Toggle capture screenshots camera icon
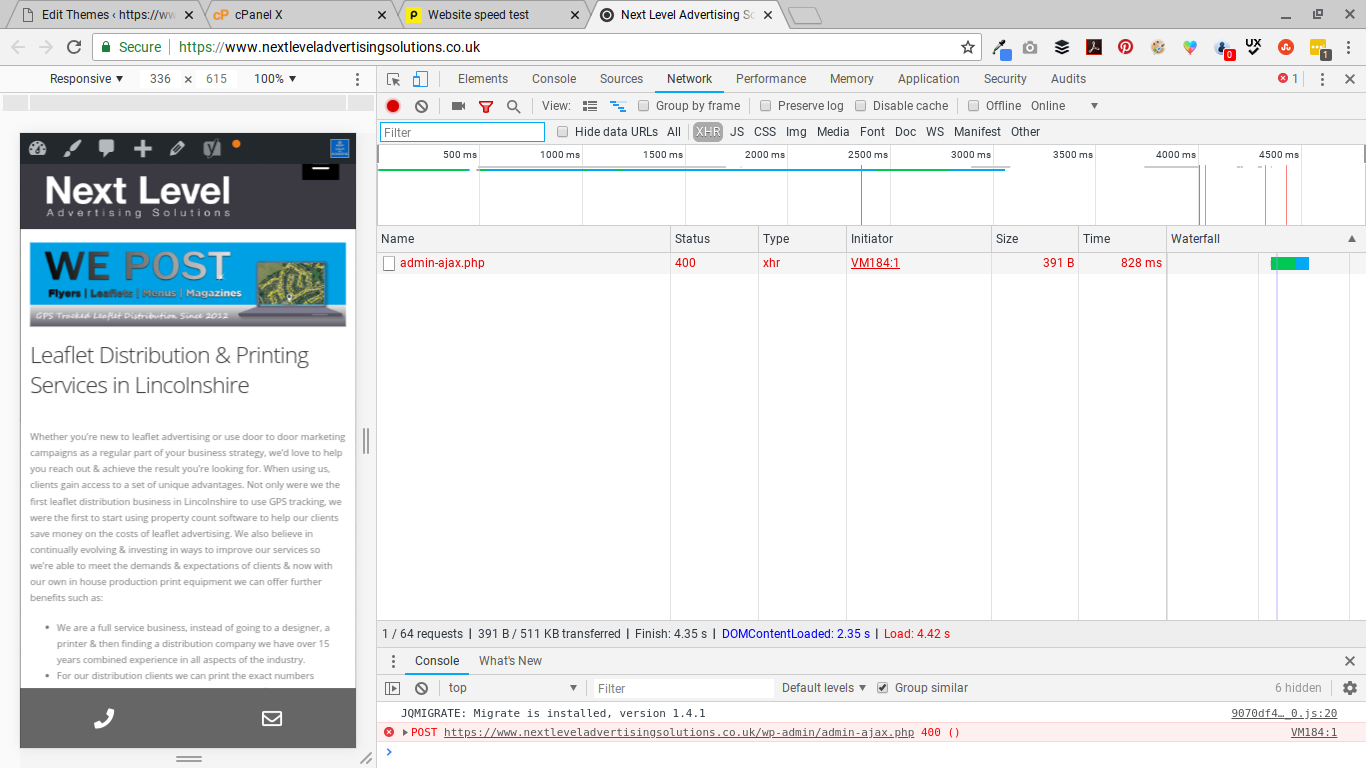Image resolution: width=1366 pixels, height=768 pixels. [x=458, y=106]
